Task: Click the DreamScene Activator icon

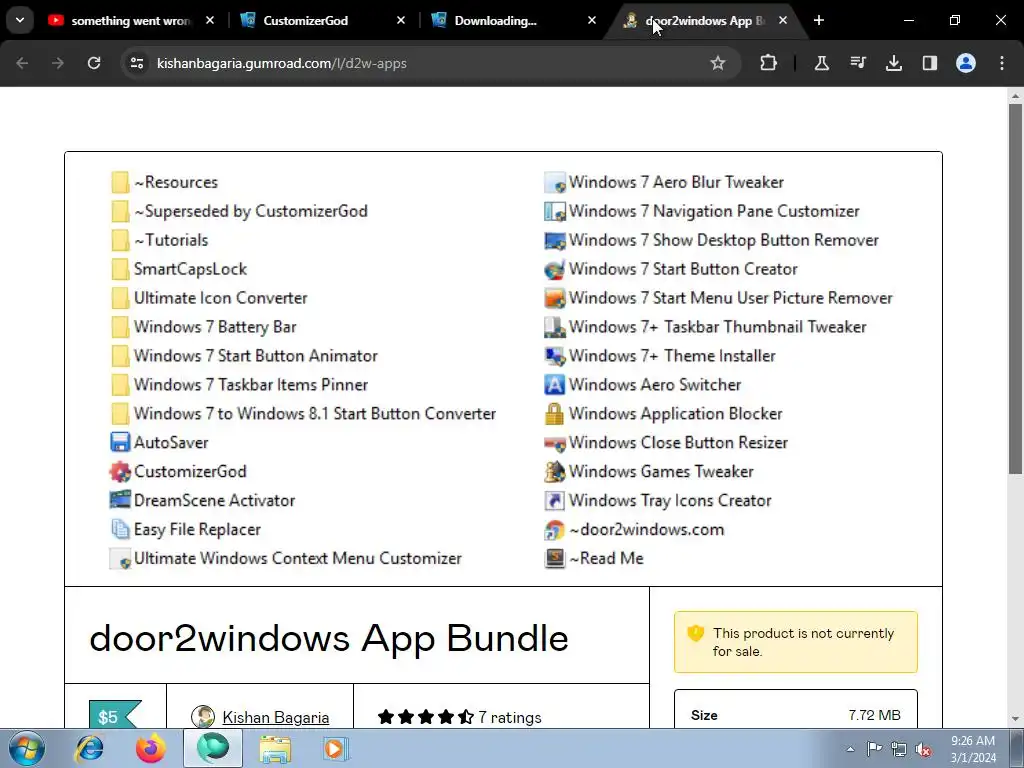Action: pos(120,500)
